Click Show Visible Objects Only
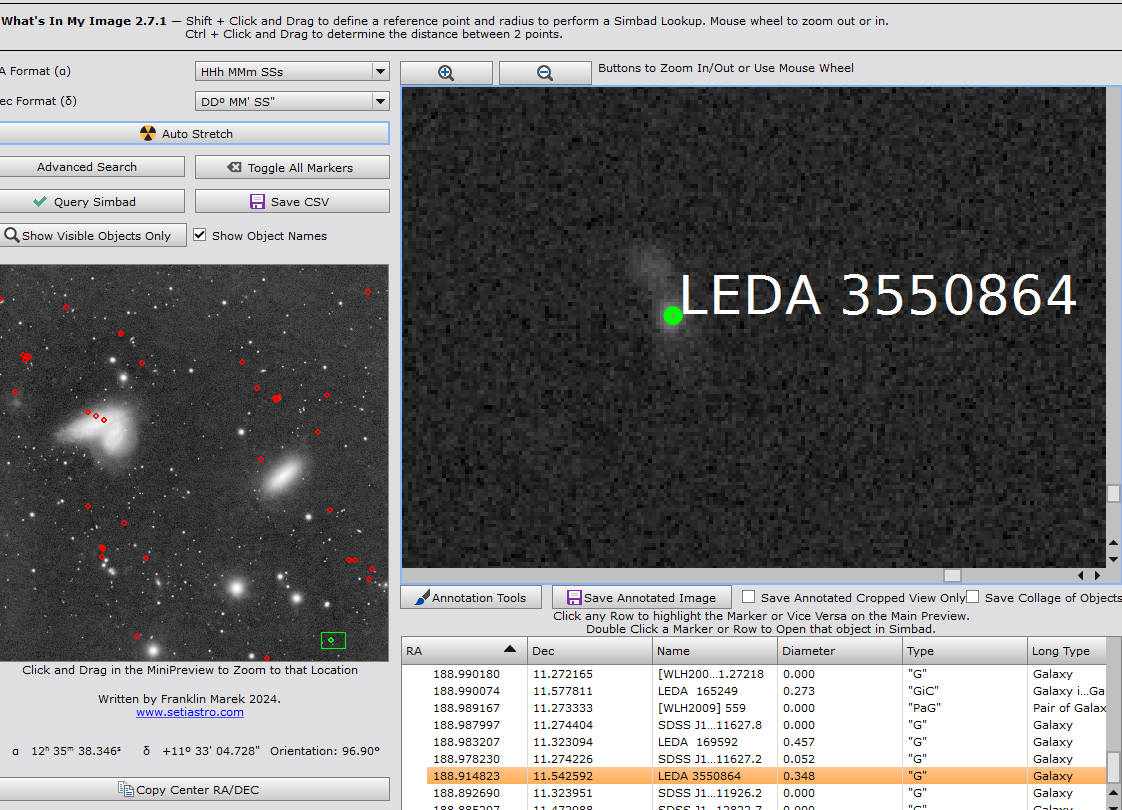1122x810 pixels. tap(93, 235)
